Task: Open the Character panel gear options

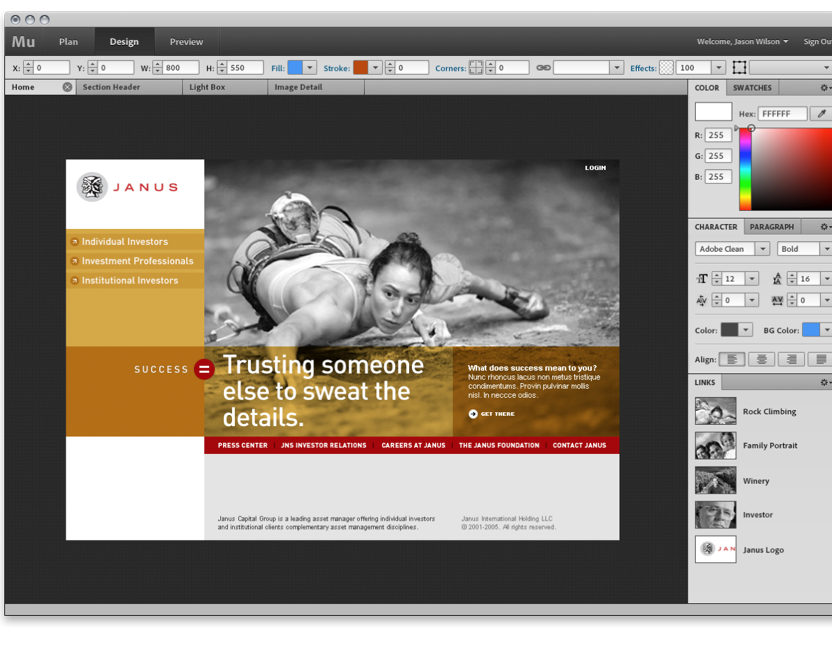Action: pos(825,227)
